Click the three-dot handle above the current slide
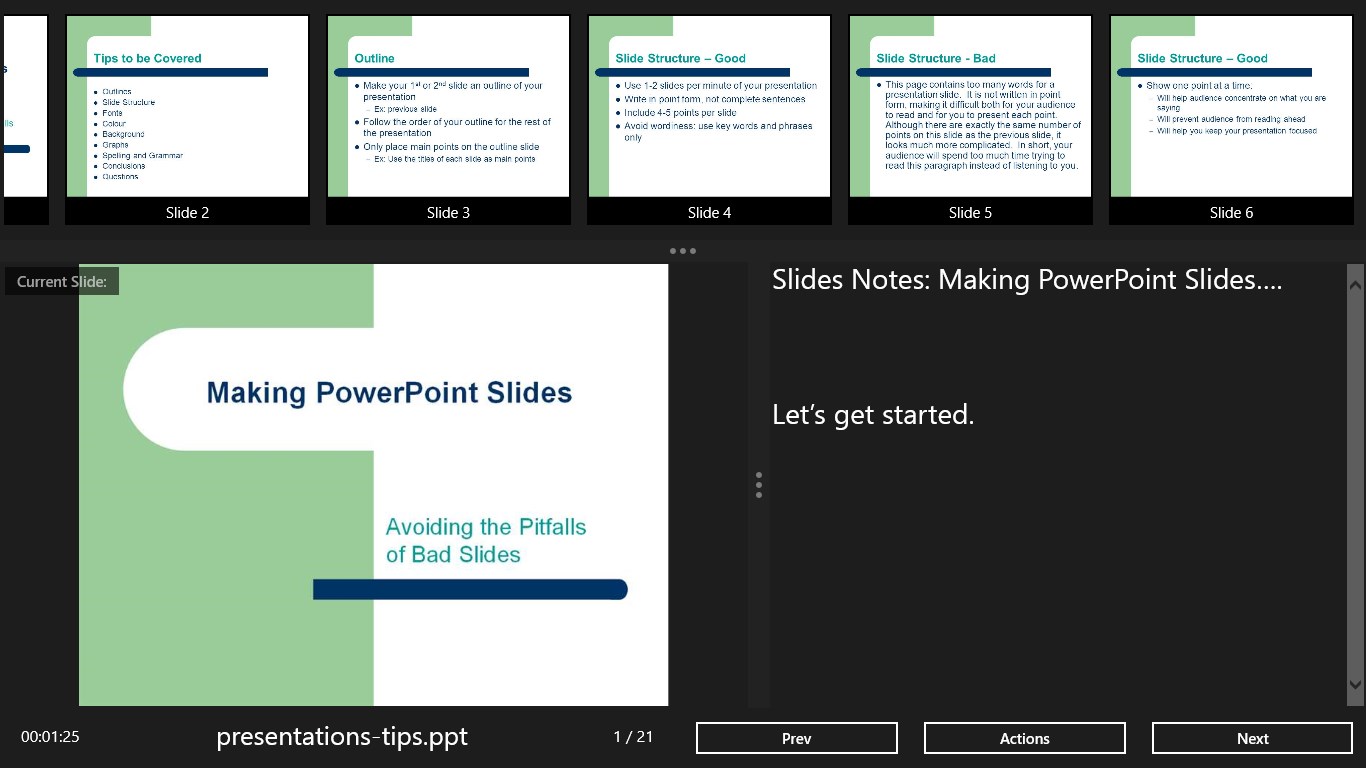The width and height of the screenshot is (1366, 768). click(683, 250)
